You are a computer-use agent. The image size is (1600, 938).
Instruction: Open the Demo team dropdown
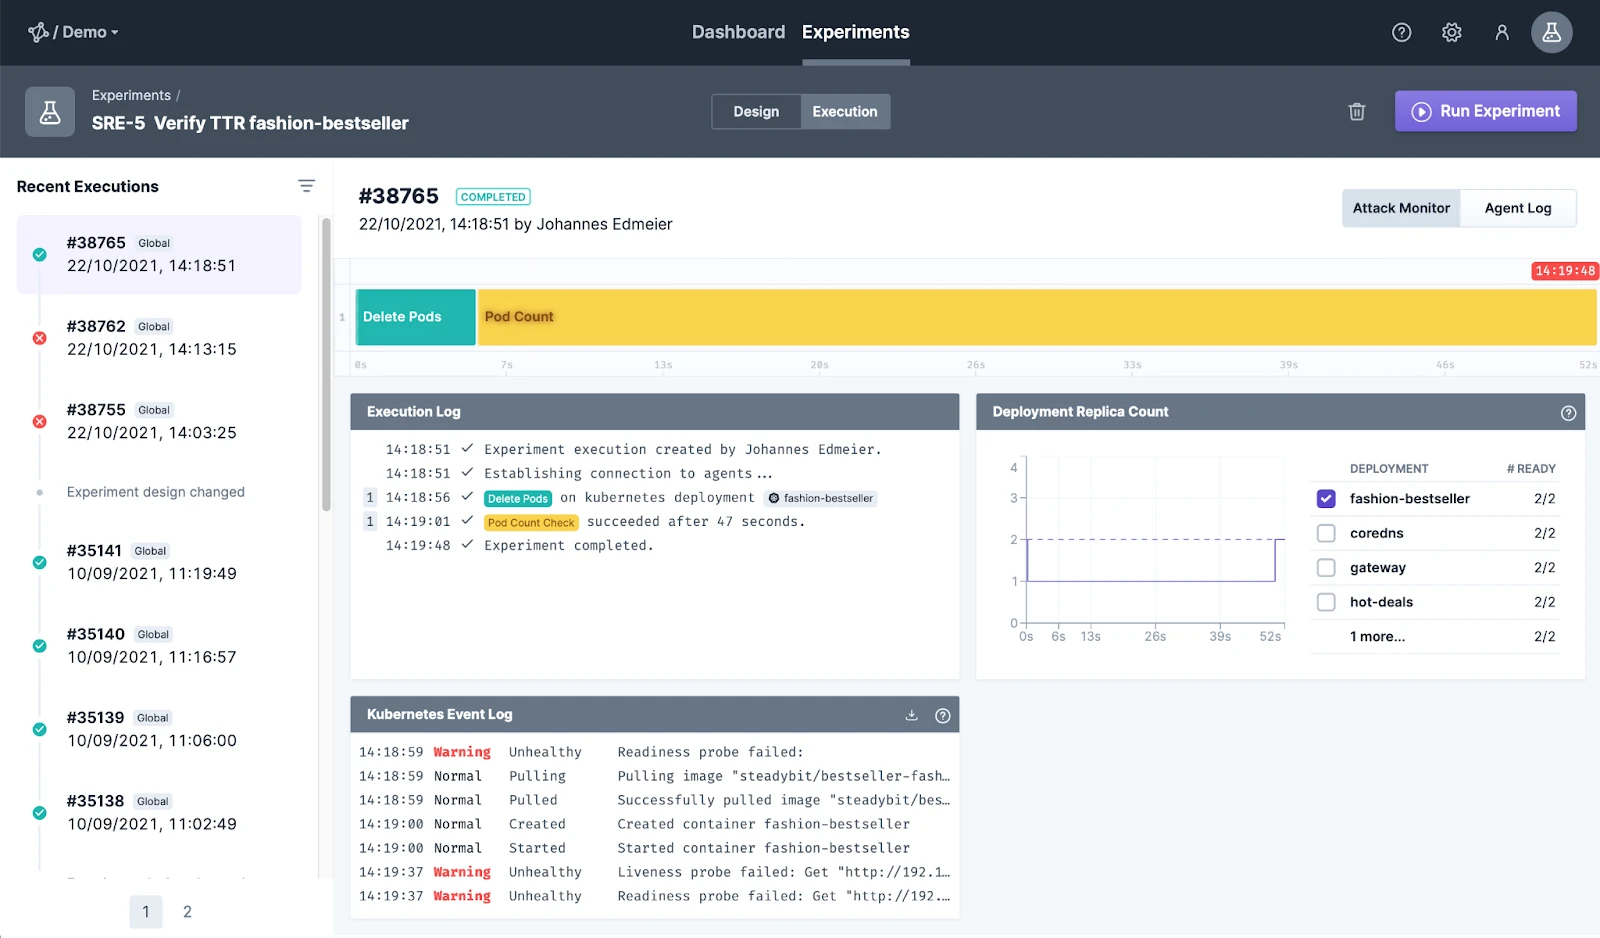(x=90, y=32)
